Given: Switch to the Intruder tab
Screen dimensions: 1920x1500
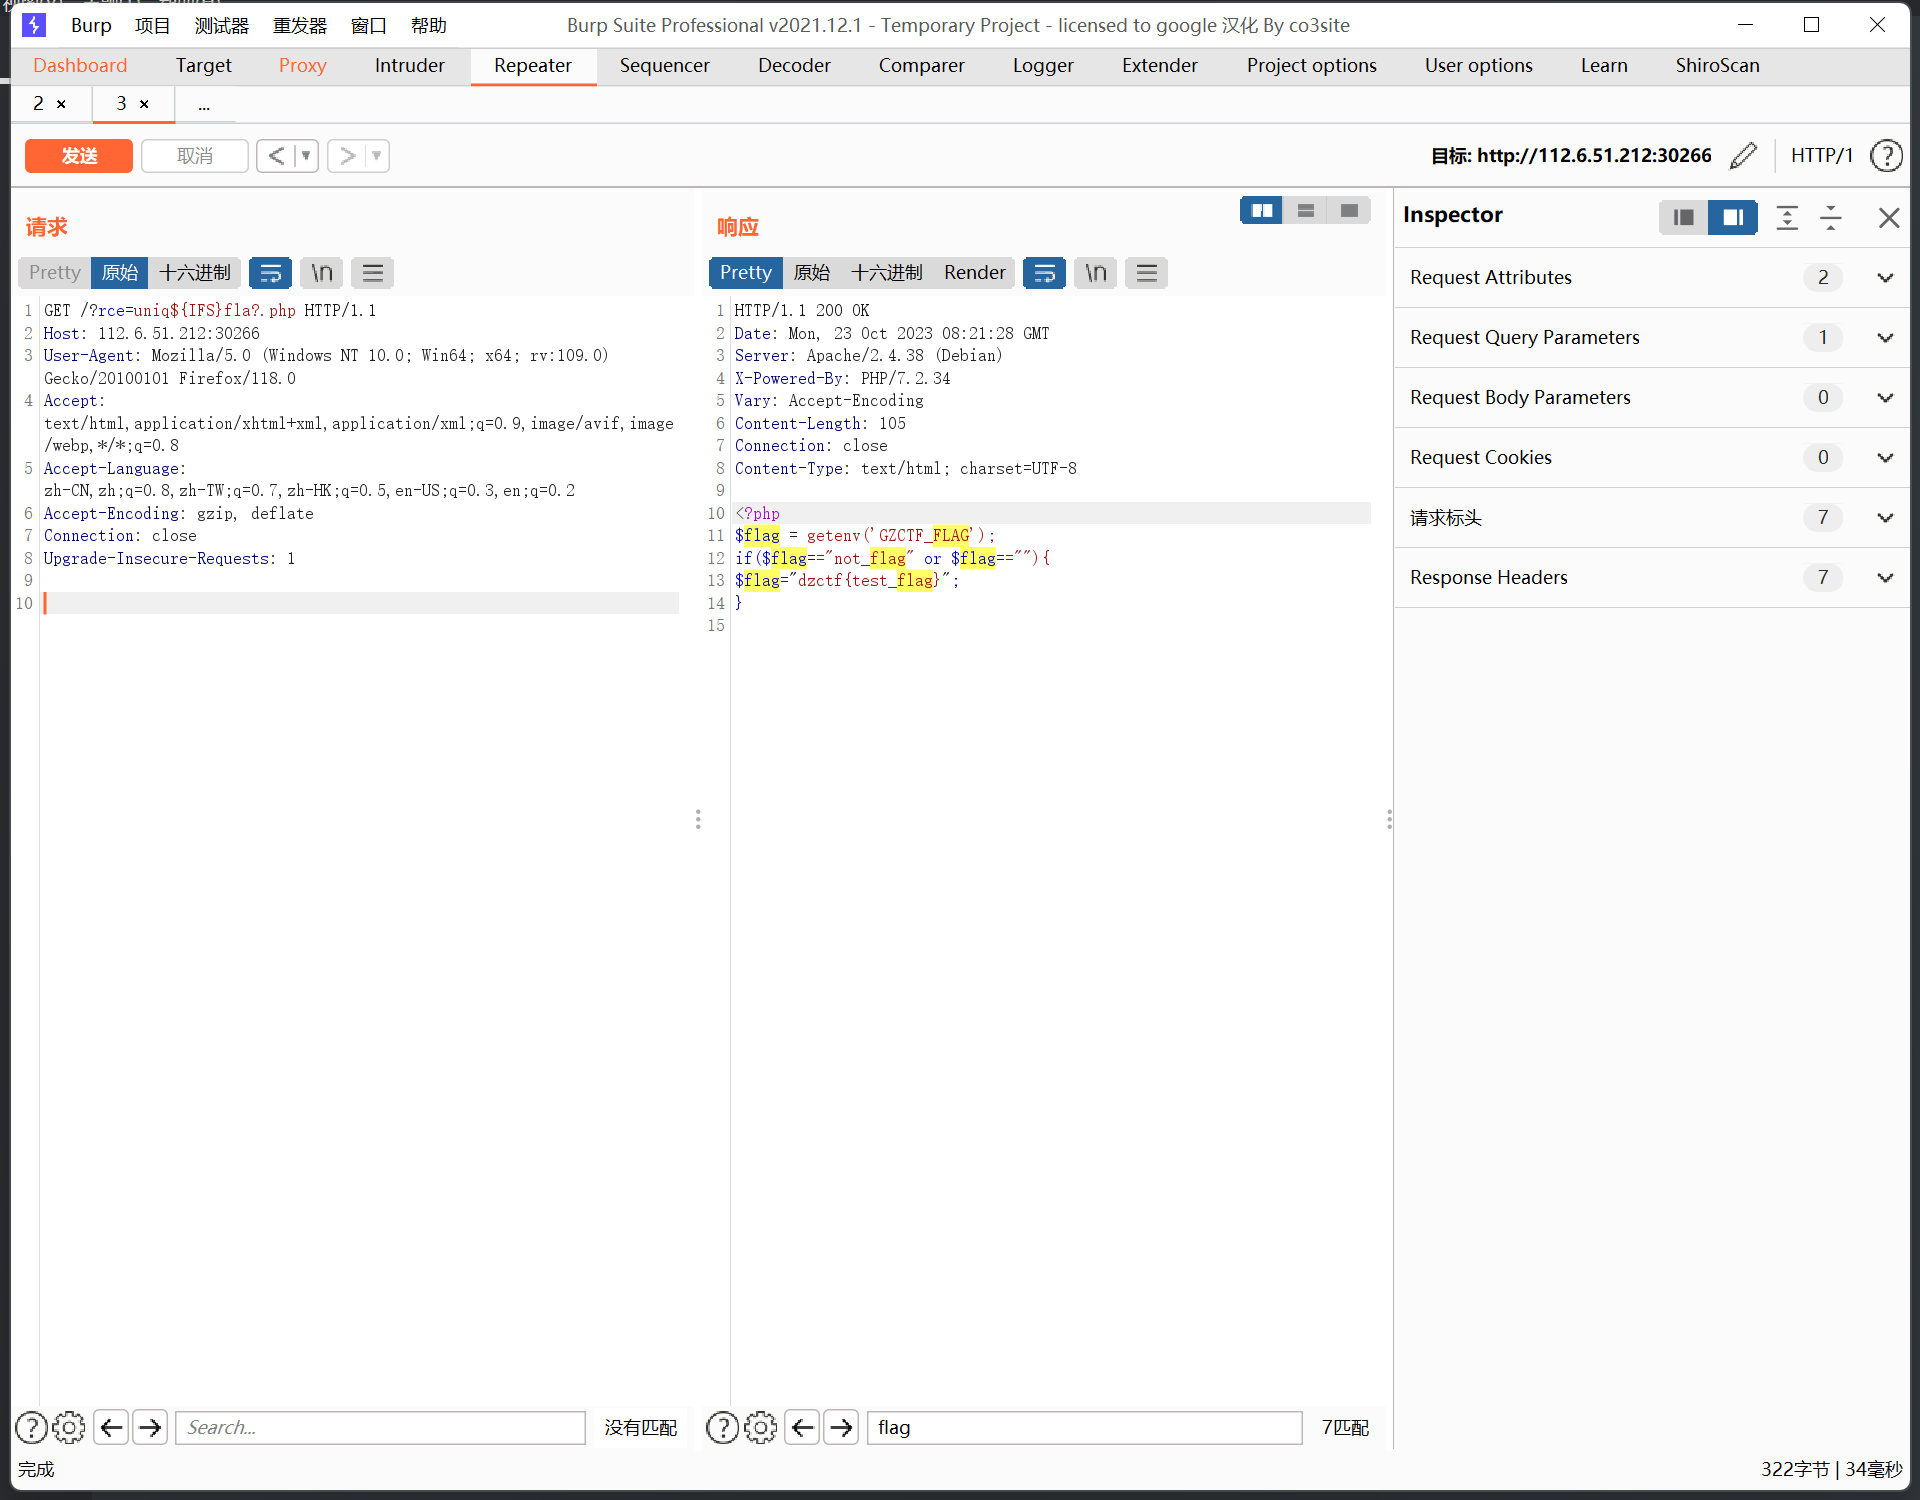Looking at the screenshot, I should [x=409, y=65].
